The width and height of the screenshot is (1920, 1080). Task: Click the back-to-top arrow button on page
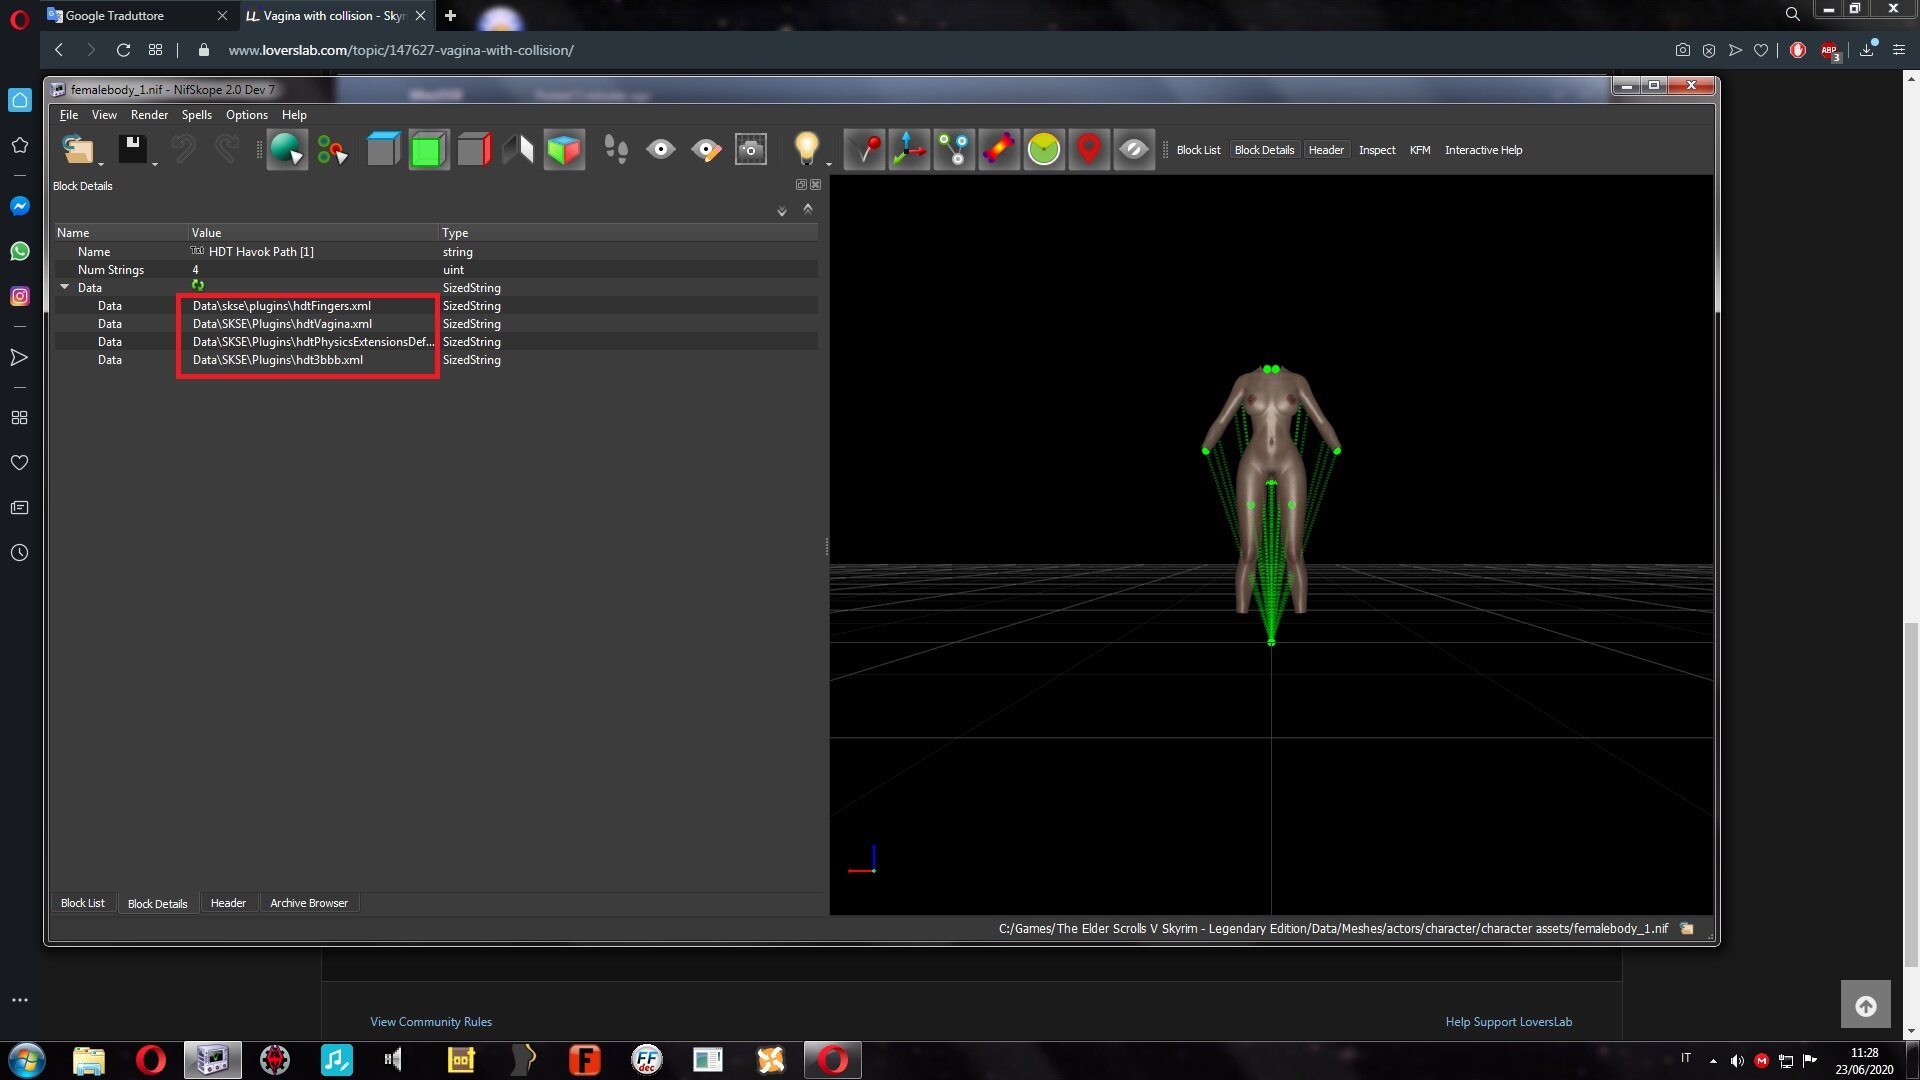pyautogui.click(x=1865, y=1005)
